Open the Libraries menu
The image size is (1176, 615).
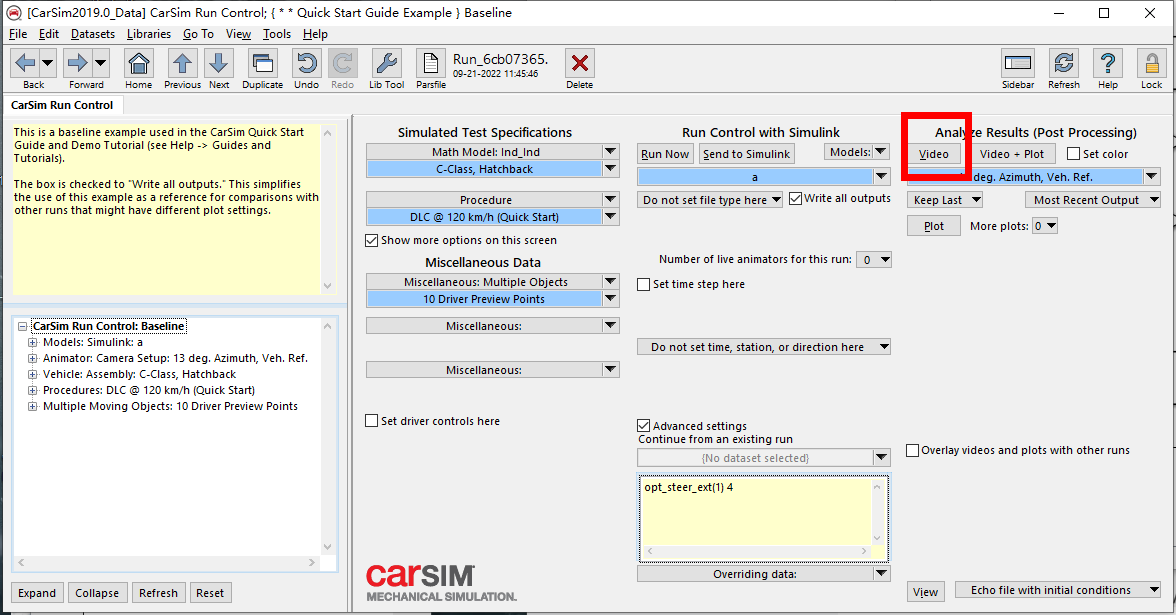click(148, 34)
